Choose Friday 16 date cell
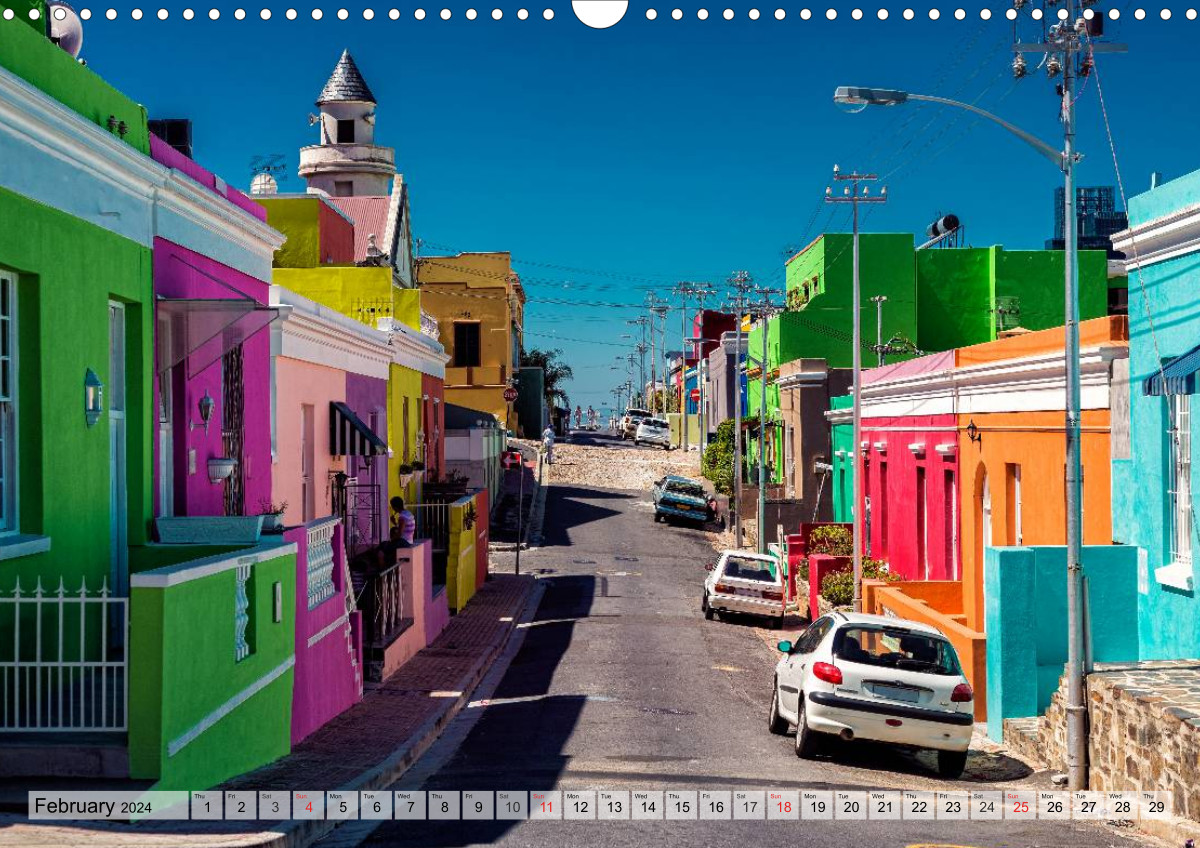1200x848 pixels. click(716, 806)
